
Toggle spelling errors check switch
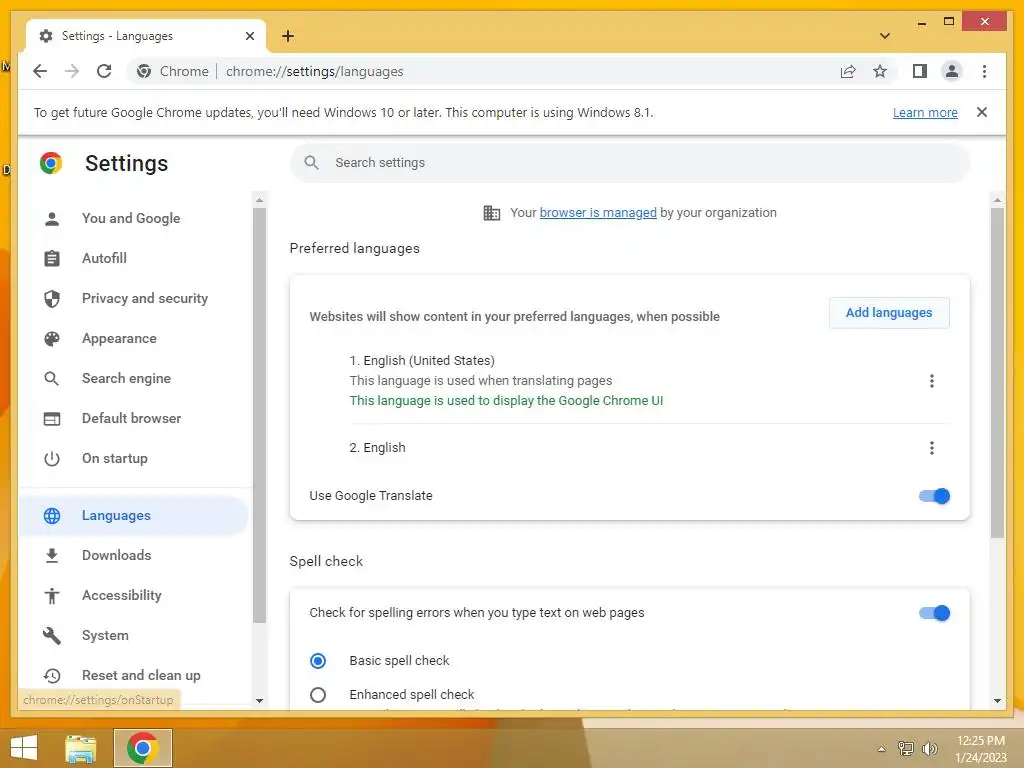coord(935,613)
